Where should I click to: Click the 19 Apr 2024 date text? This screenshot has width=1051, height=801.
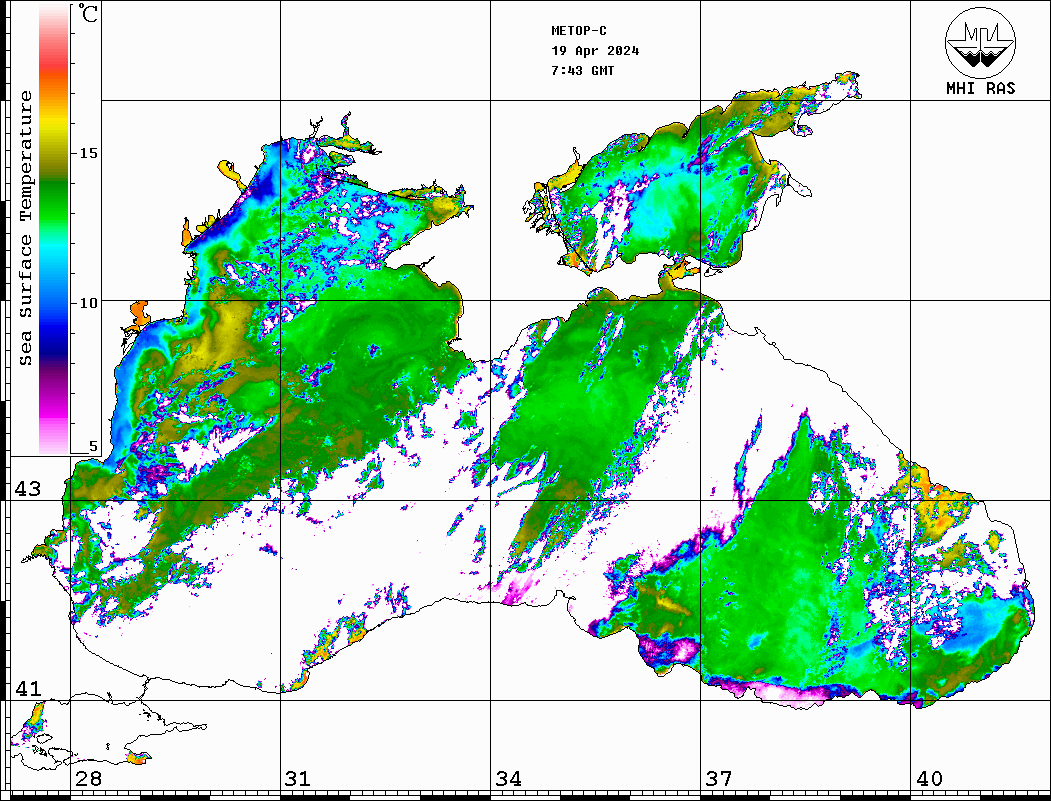595,51
